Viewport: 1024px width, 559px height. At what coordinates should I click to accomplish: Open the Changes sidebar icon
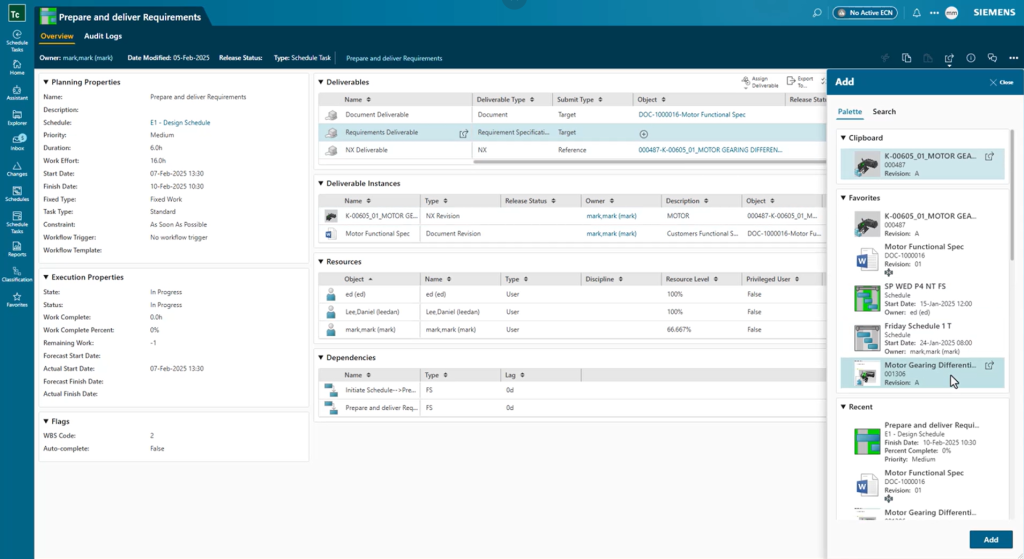click(x=17, y=168)
